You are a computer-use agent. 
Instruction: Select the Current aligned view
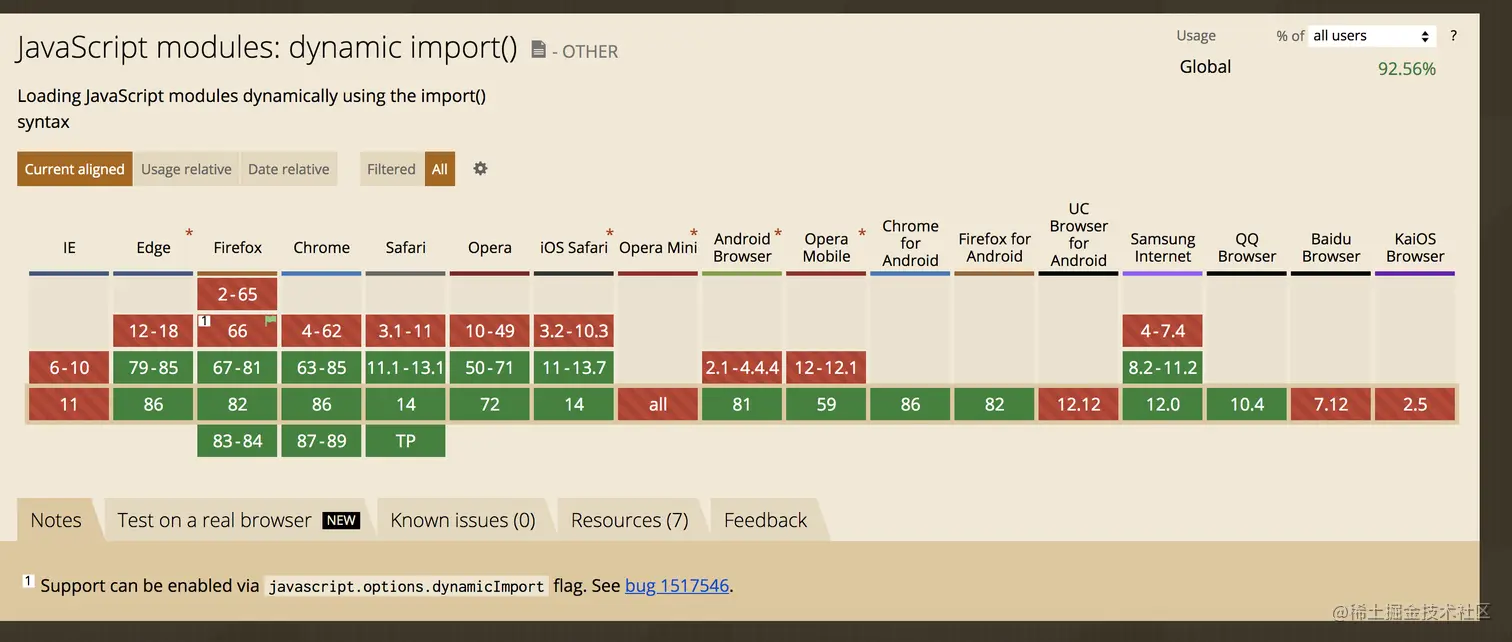[75, 169]
